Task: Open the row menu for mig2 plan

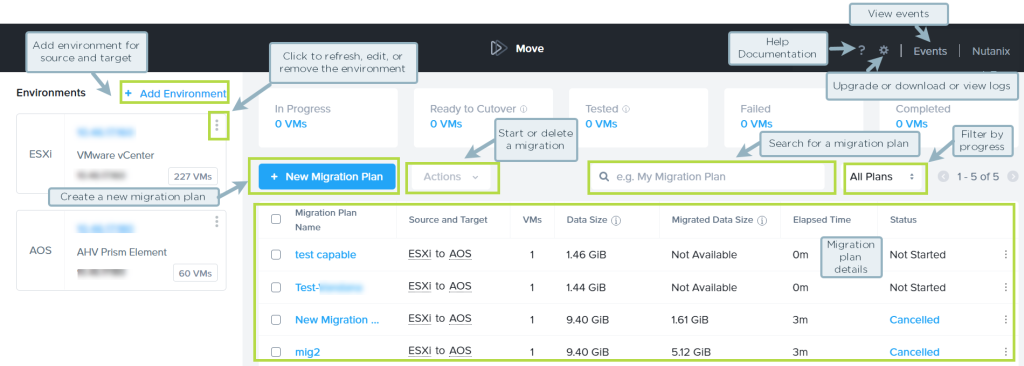Action: coord(1006,352)
